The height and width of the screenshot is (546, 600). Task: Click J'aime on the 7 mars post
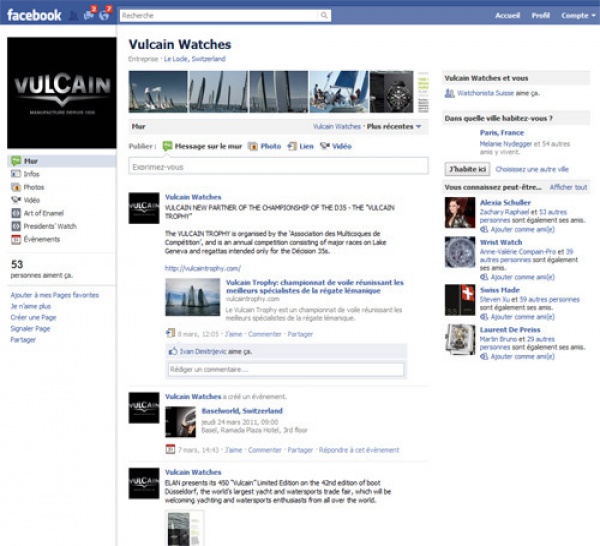click(x=233, y=450)
